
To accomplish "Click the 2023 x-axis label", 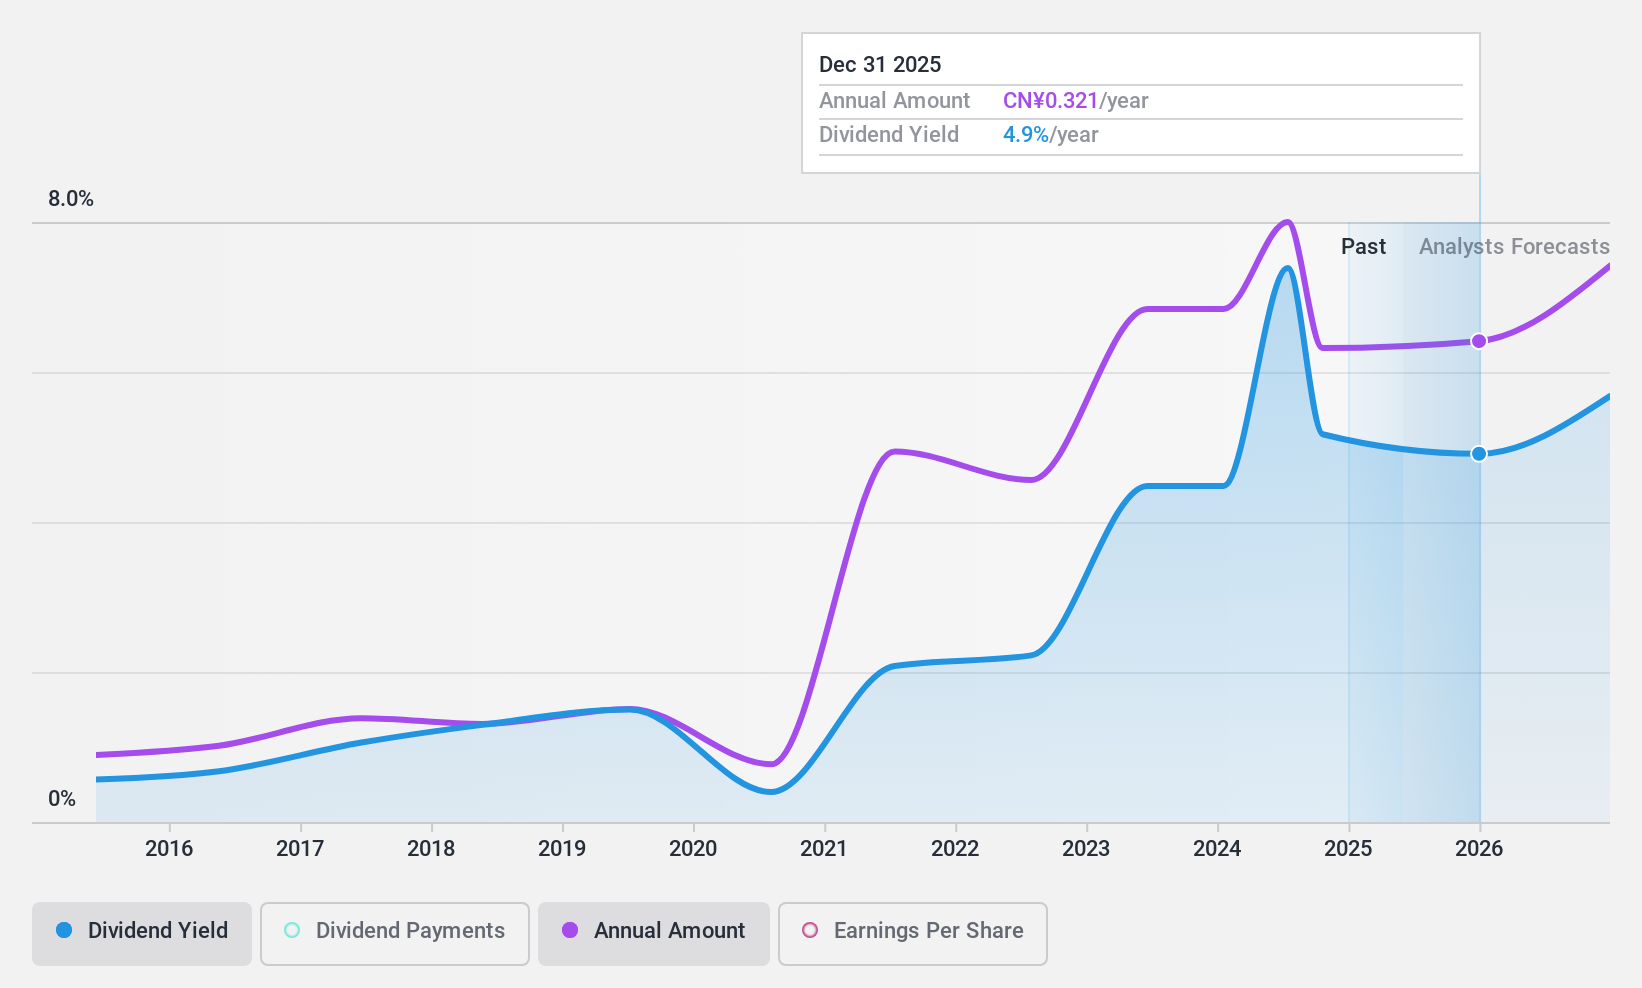I will click(x=1086, y=849).
